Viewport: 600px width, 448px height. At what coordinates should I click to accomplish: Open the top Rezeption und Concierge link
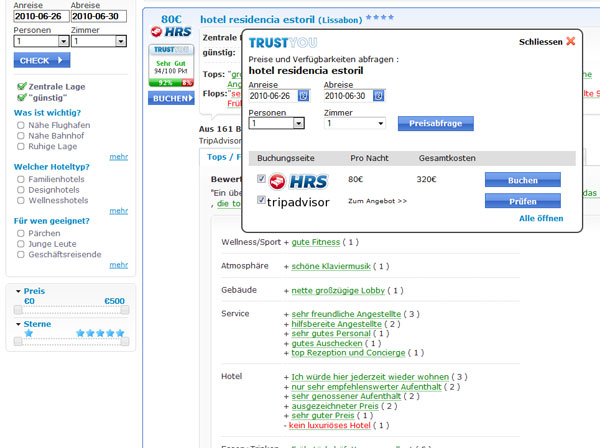[x=348, y=353]
